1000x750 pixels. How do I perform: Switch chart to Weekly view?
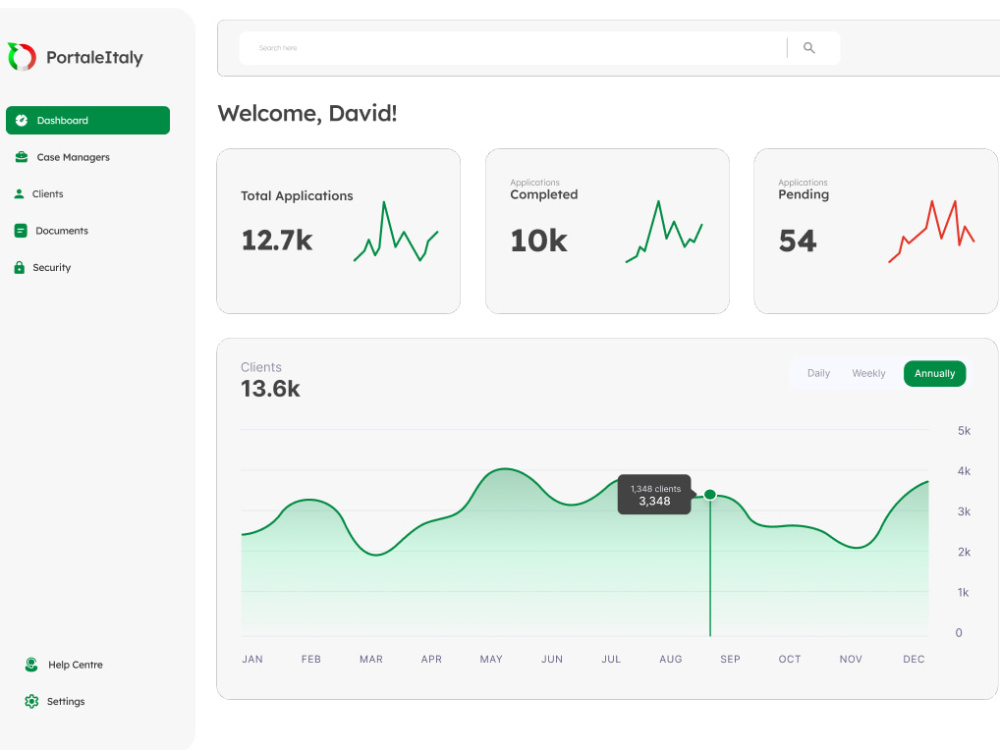coord(869,373)
